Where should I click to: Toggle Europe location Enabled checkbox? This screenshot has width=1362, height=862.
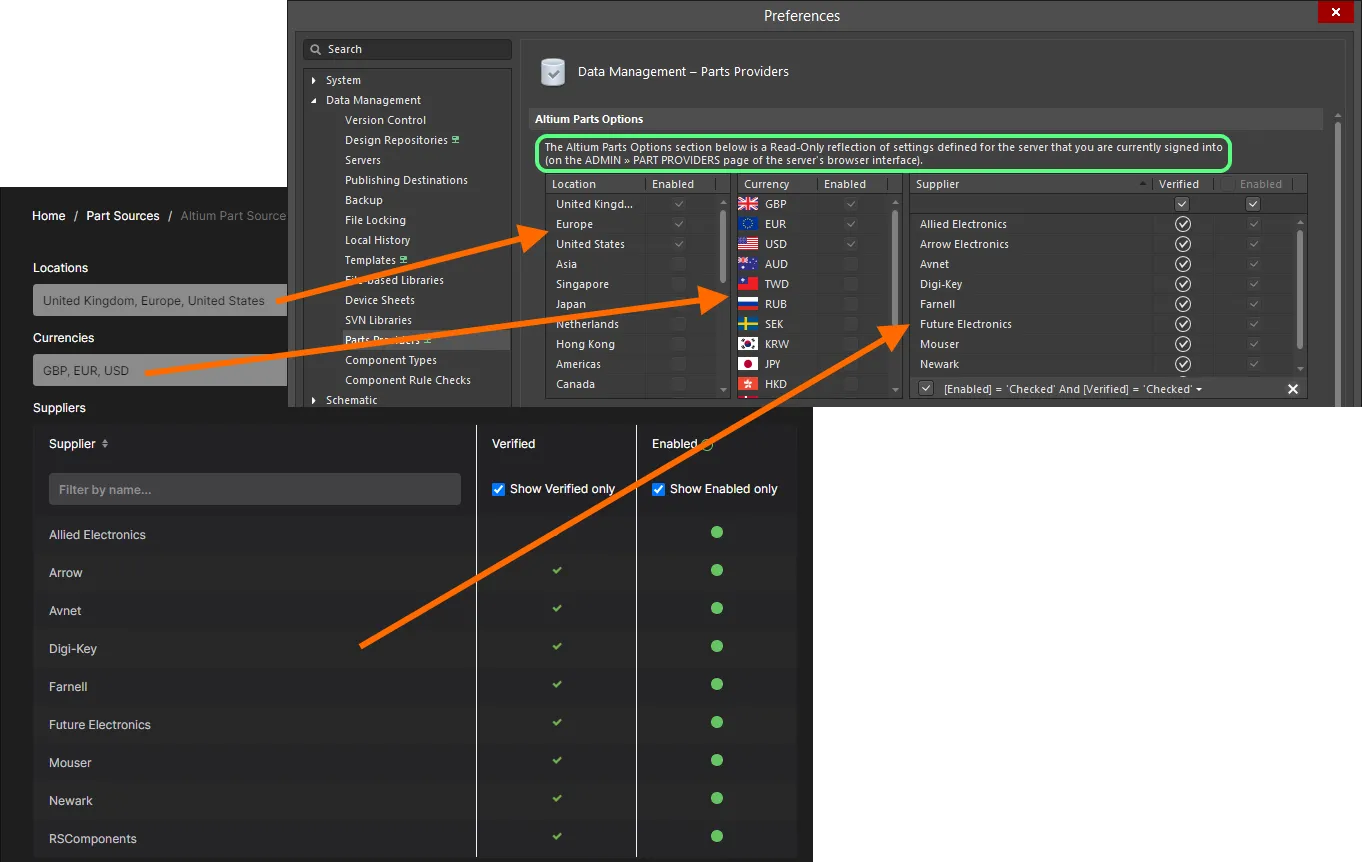pyautogui.click(x=679, y=224)
